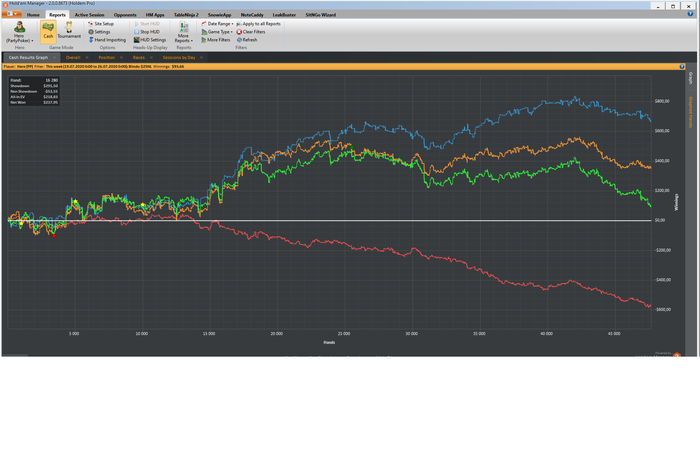Open Site Setup options
The height and width of the screenshot is (476, 700).
click(102, 23)
